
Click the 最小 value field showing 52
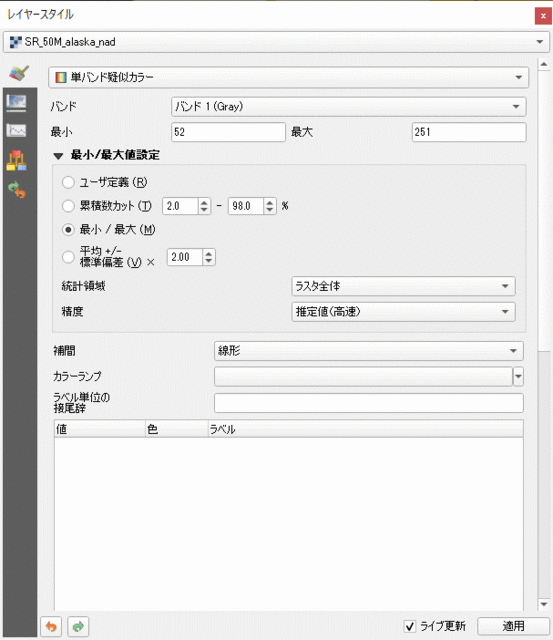[228, 132]
